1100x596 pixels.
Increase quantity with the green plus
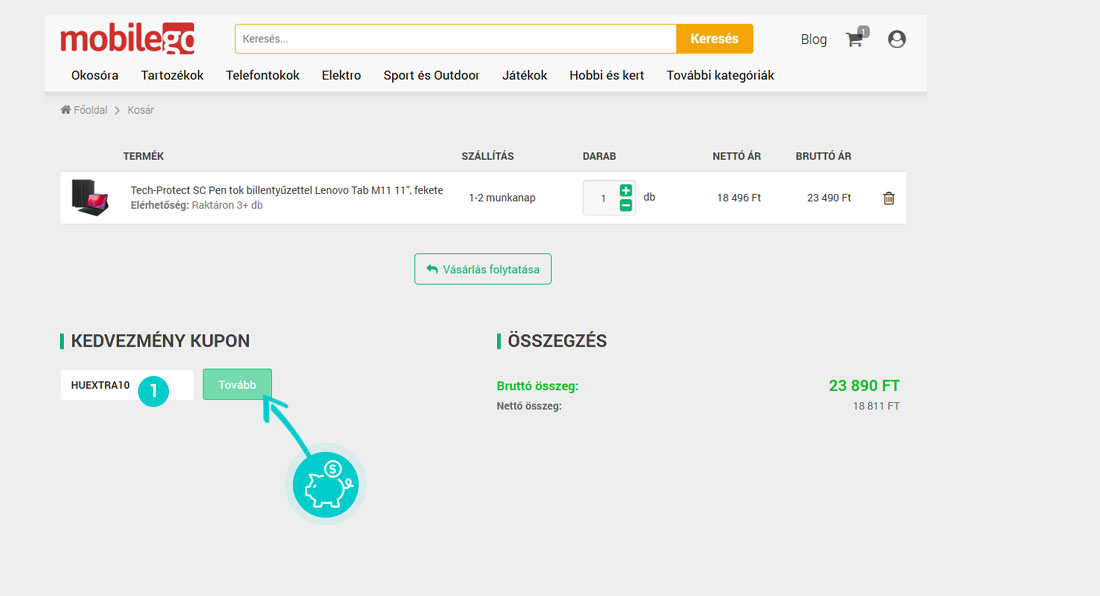[x=626, y=190]
